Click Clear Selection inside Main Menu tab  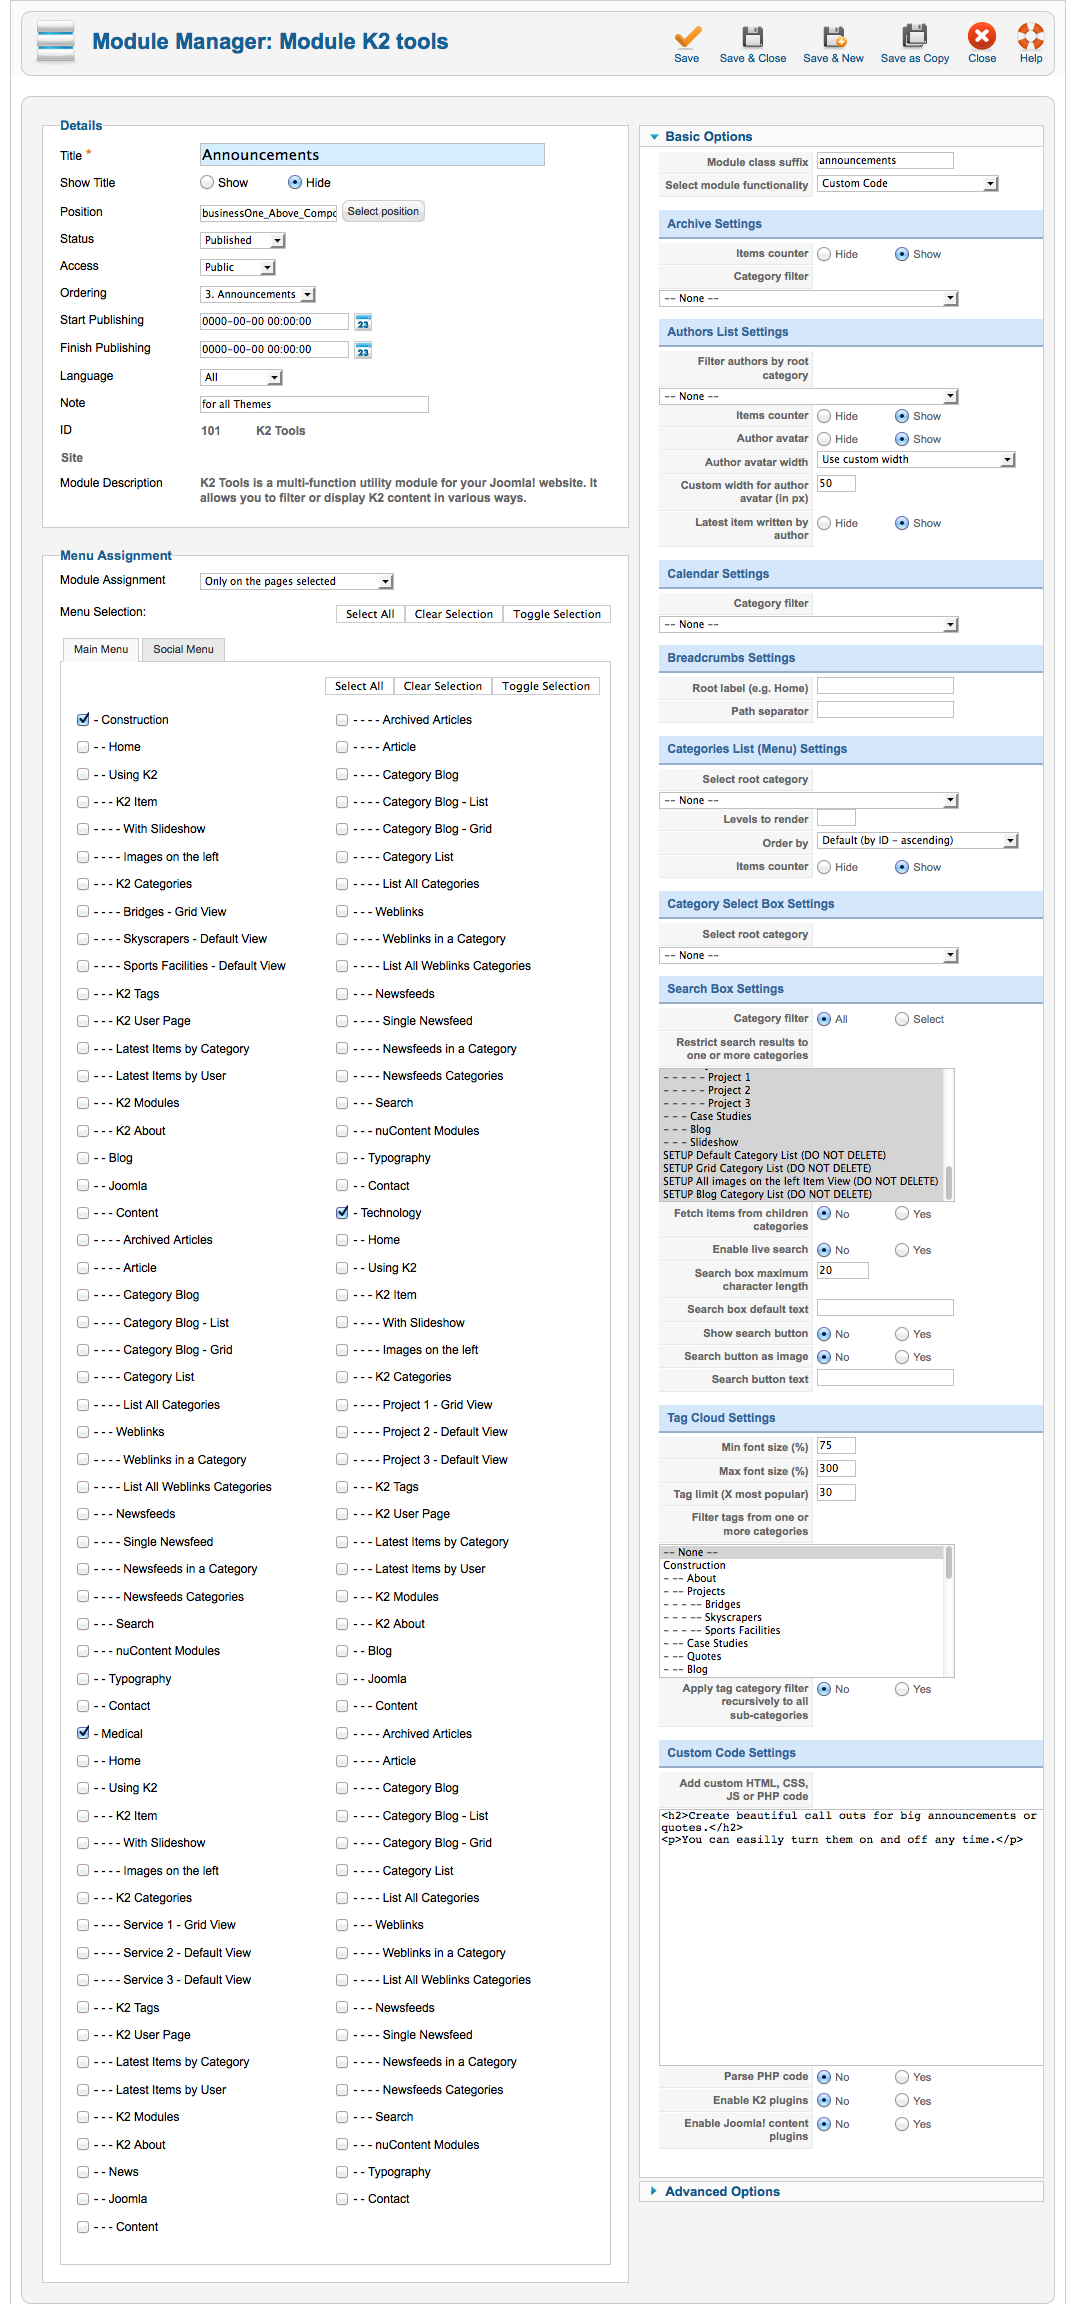443,686
